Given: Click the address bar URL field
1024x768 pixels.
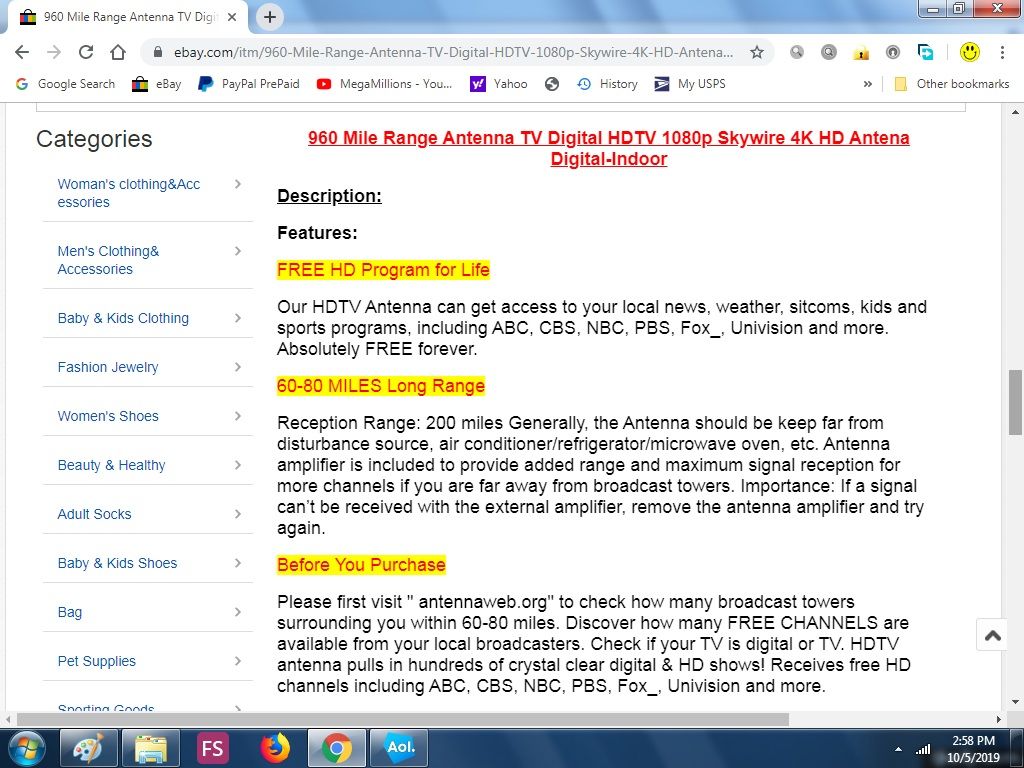Looking at the screenshot, I should pos(450,52).
